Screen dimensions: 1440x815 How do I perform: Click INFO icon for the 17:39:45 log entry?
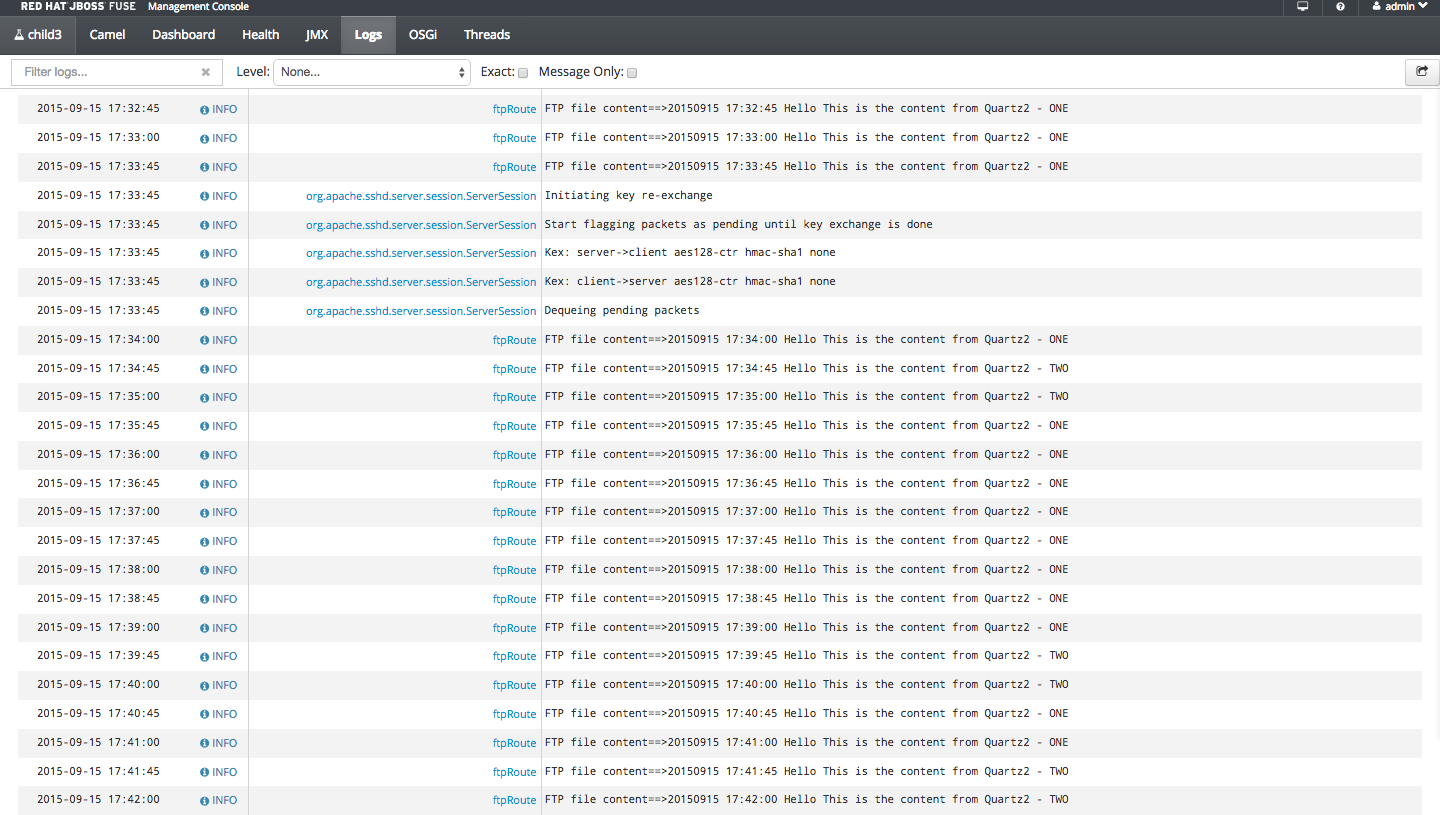pyautogui.click(x=205, y=657)
